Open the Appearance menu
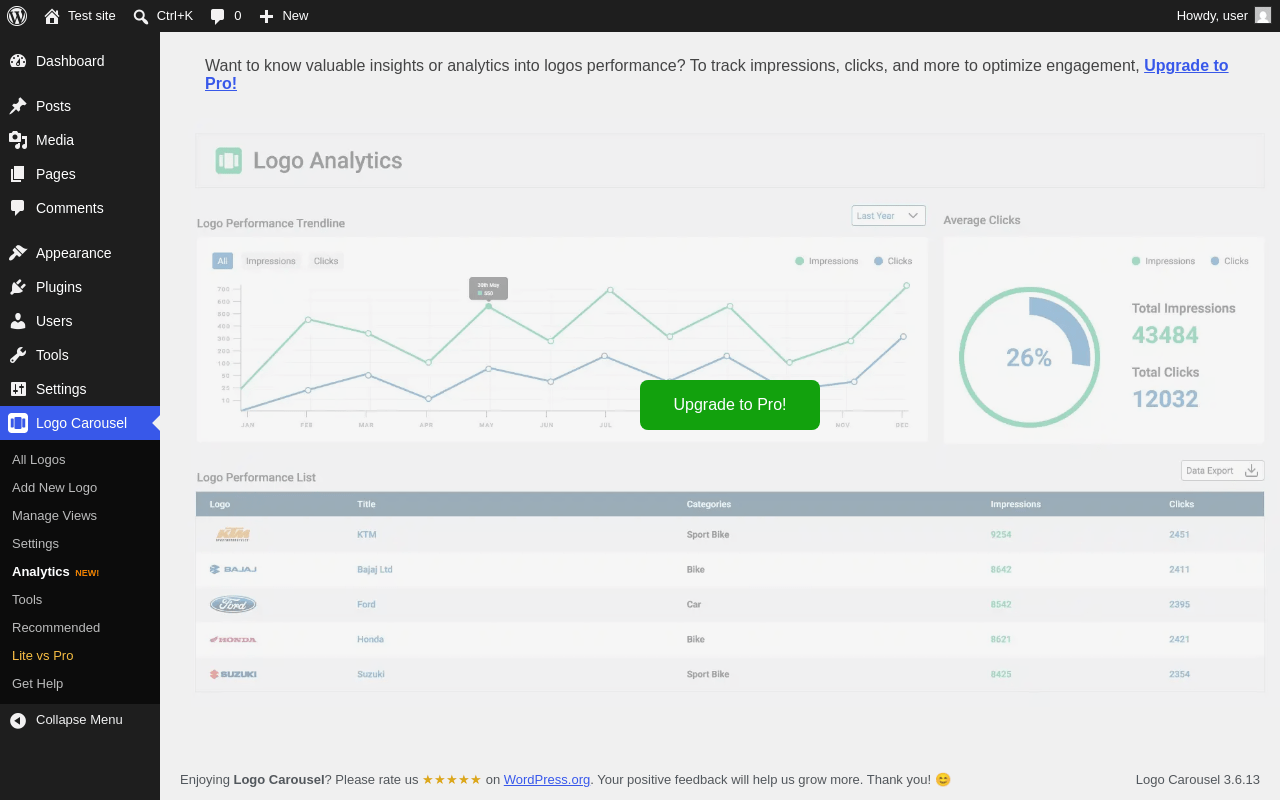This screenshot has width=1280, height=800. click(x=80, y=253)
